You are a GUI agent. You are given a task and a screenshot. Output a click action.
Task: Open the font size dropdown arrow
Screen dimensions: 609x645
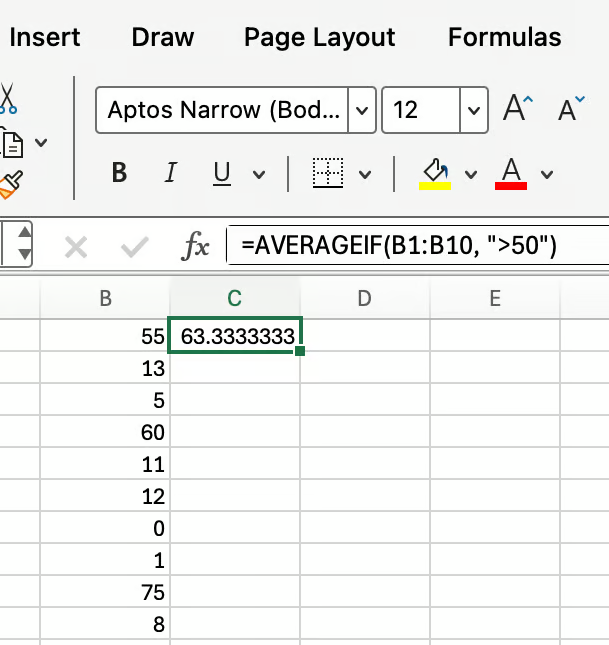pos(473,109)
